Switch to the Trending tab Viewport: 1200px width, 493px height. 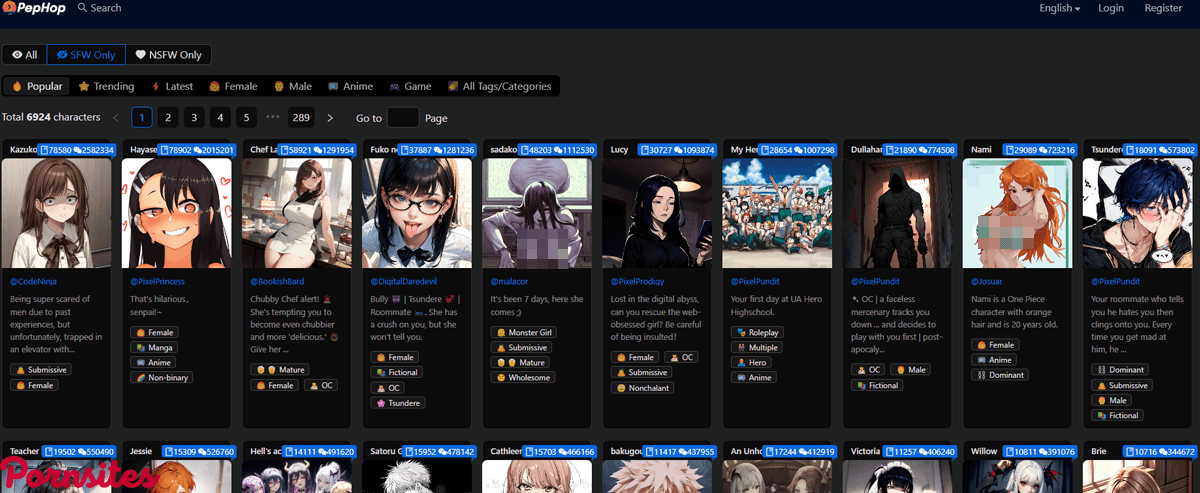106,87
